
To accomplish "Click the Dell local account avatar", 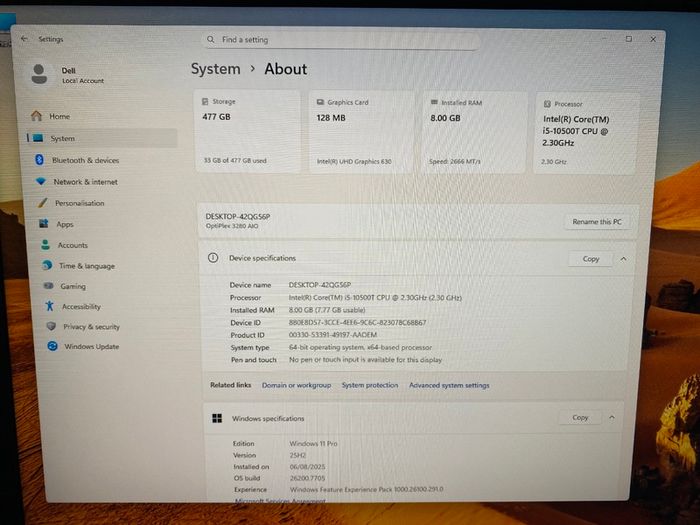I will point(39,74).
